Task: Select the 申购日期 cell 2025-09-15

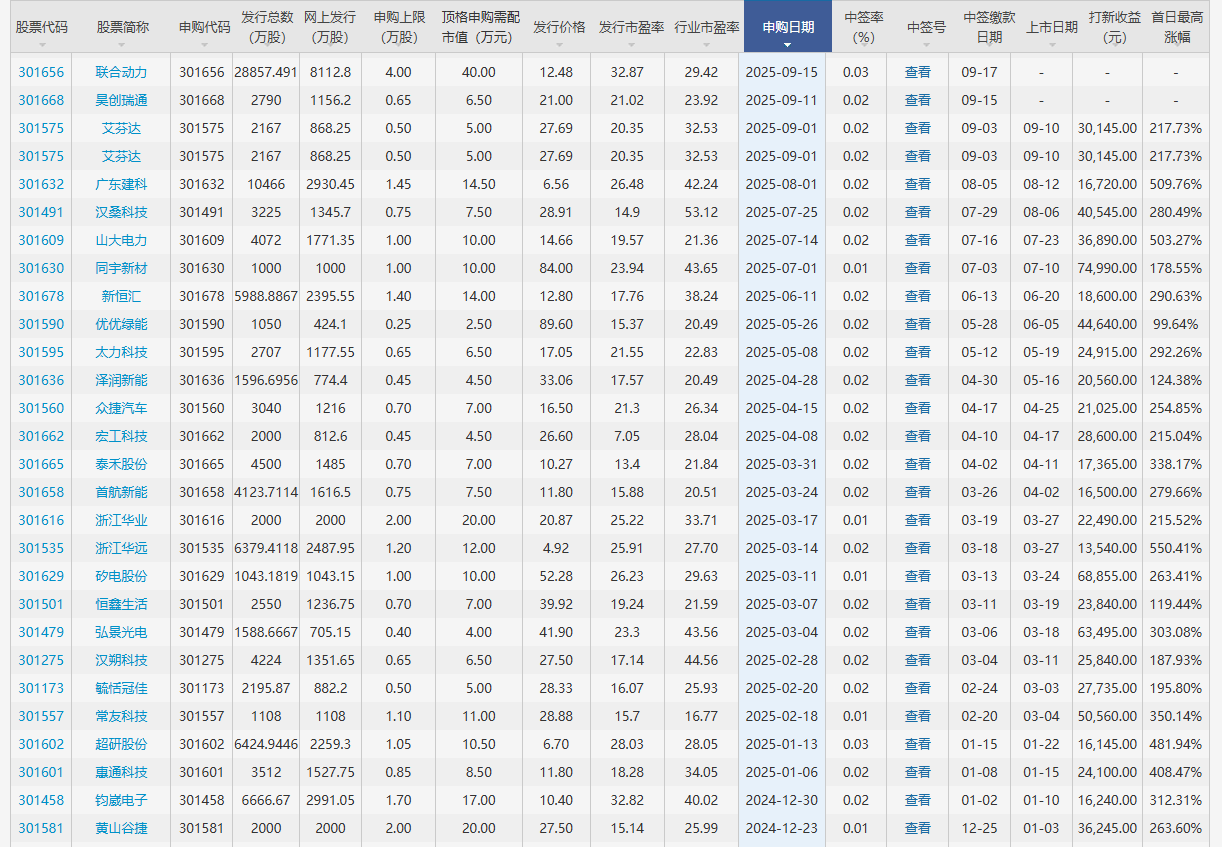Action: point(782,72)
